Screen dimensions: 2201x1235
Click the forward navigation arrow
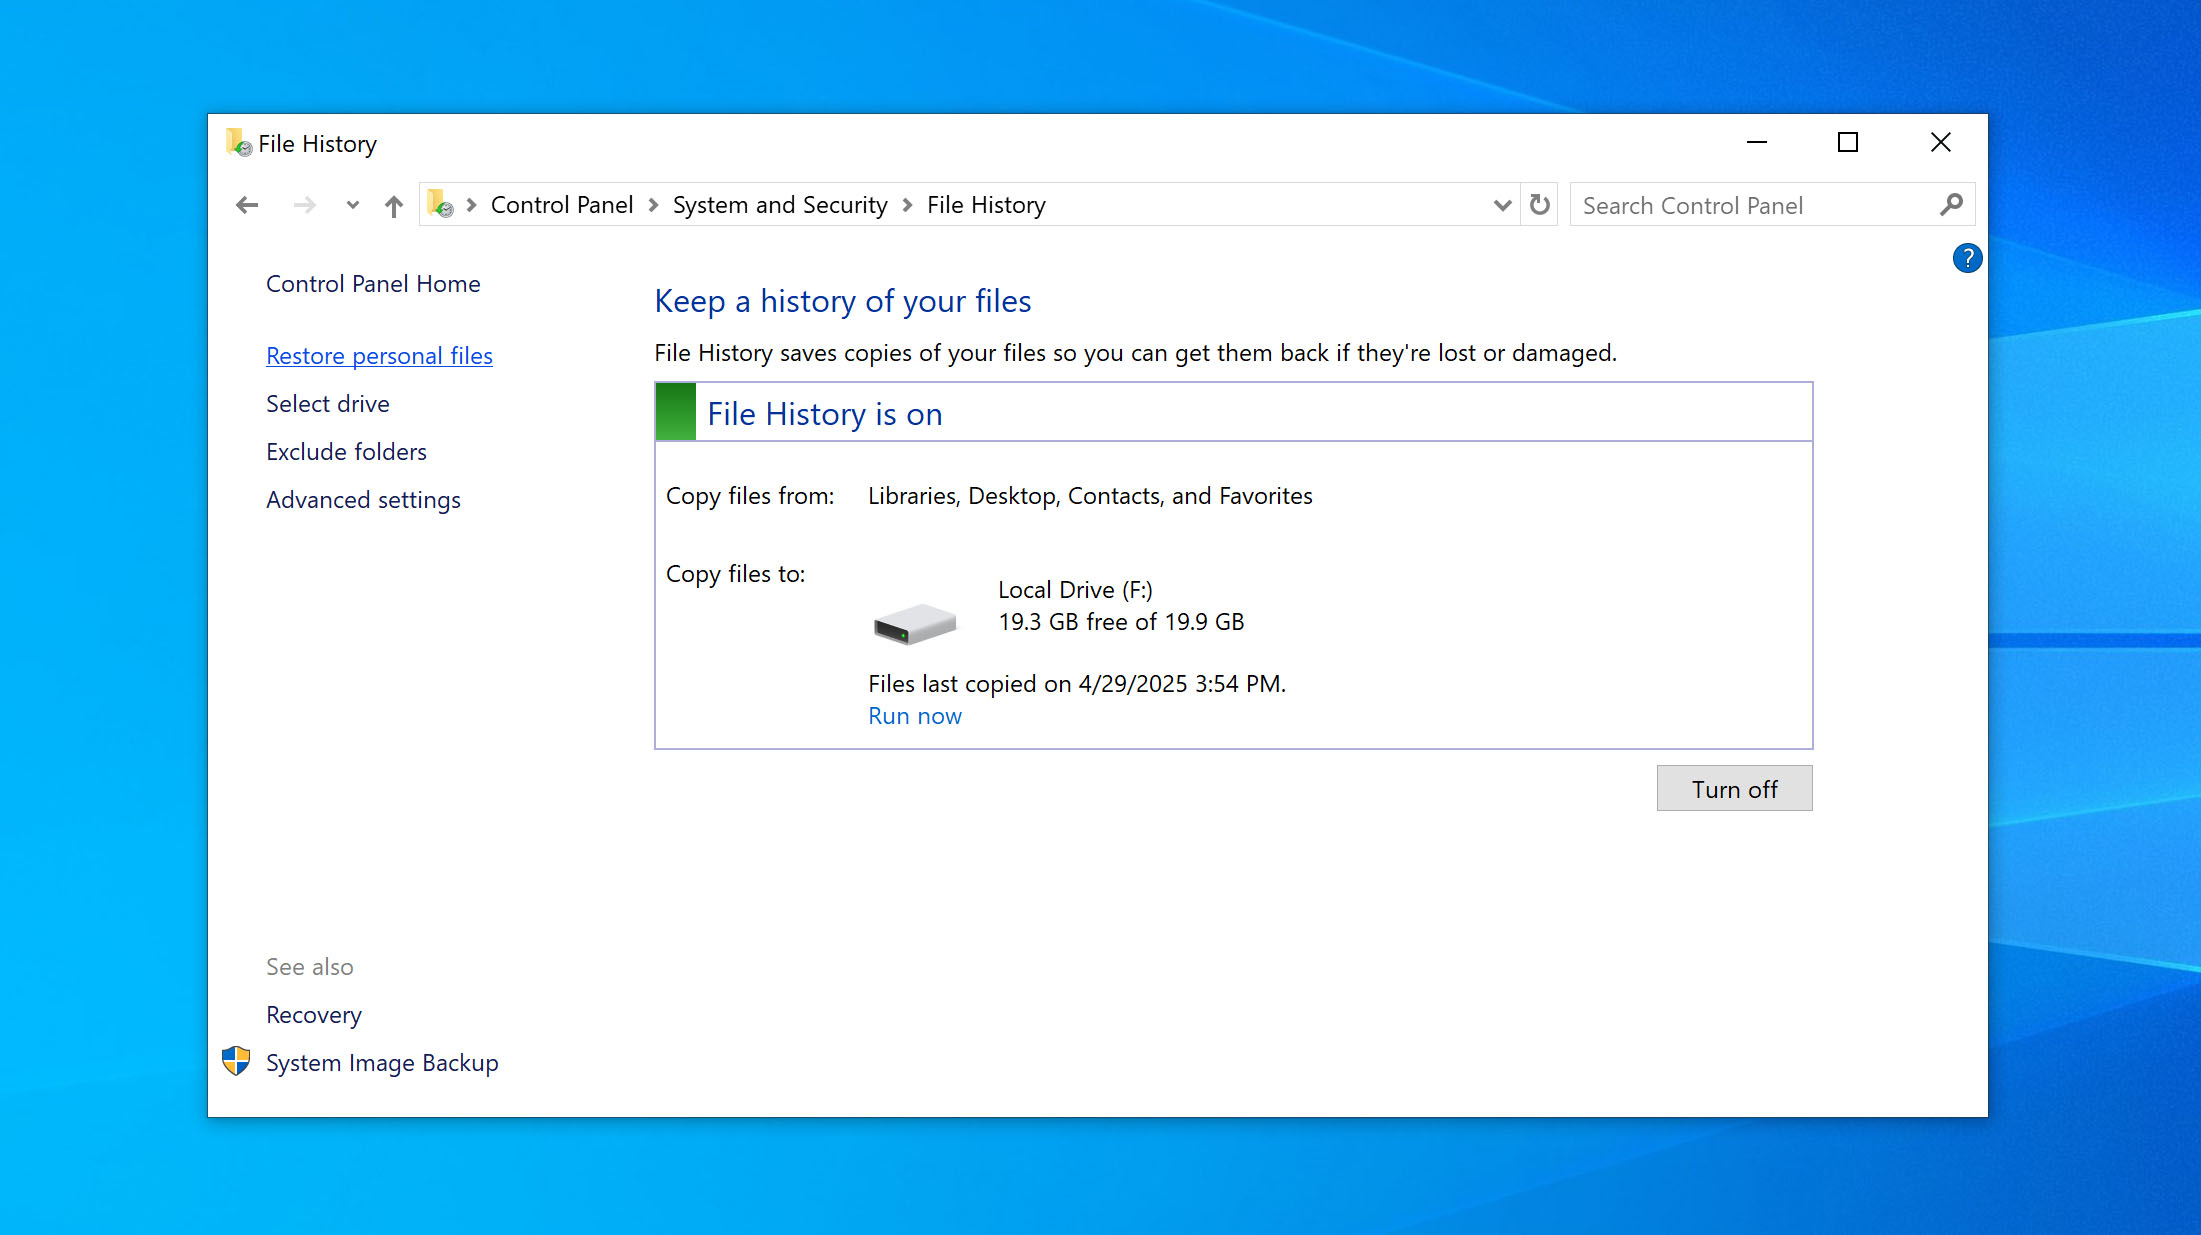coord(305,205)
